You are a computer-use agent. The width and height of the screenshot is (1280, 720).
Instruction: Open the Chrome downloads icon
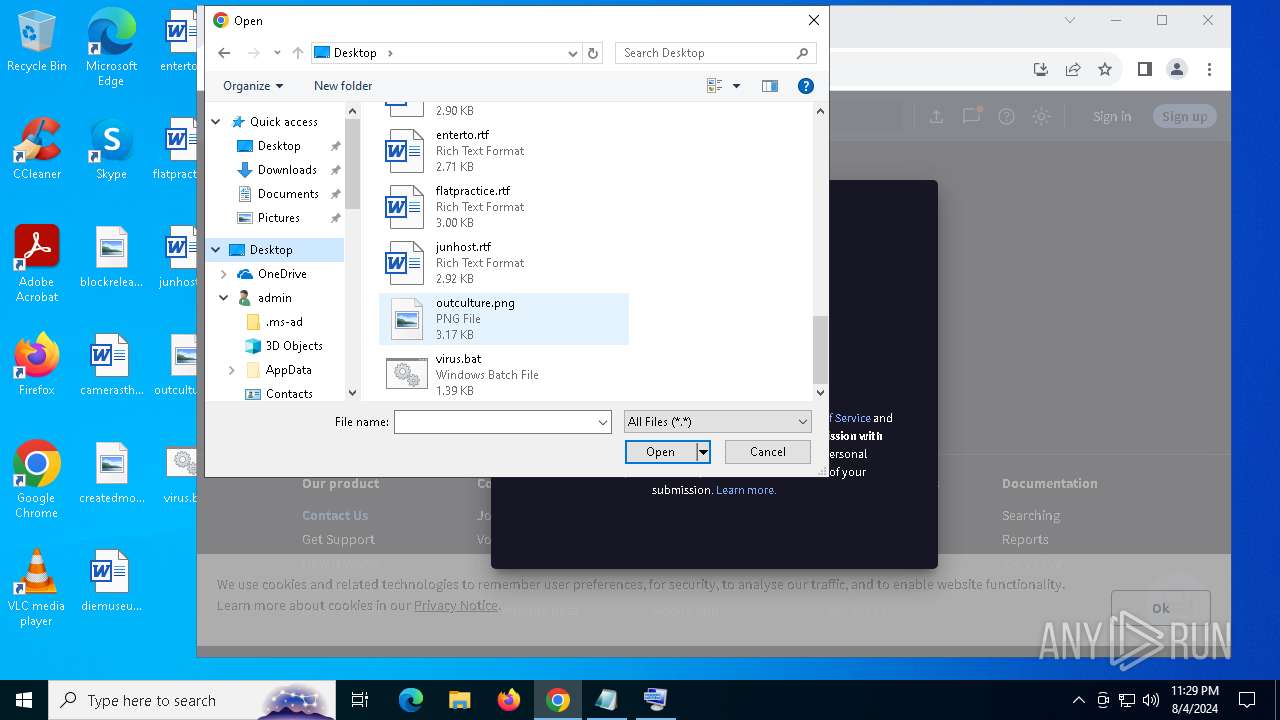click(x=1041, y=69)
